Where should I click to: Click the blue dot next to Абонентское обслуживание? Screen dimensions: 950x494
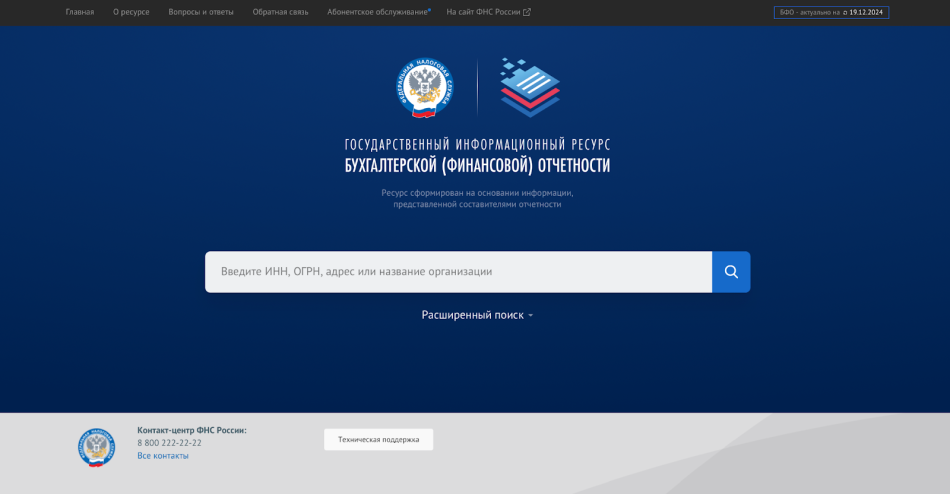coord(430,9)
